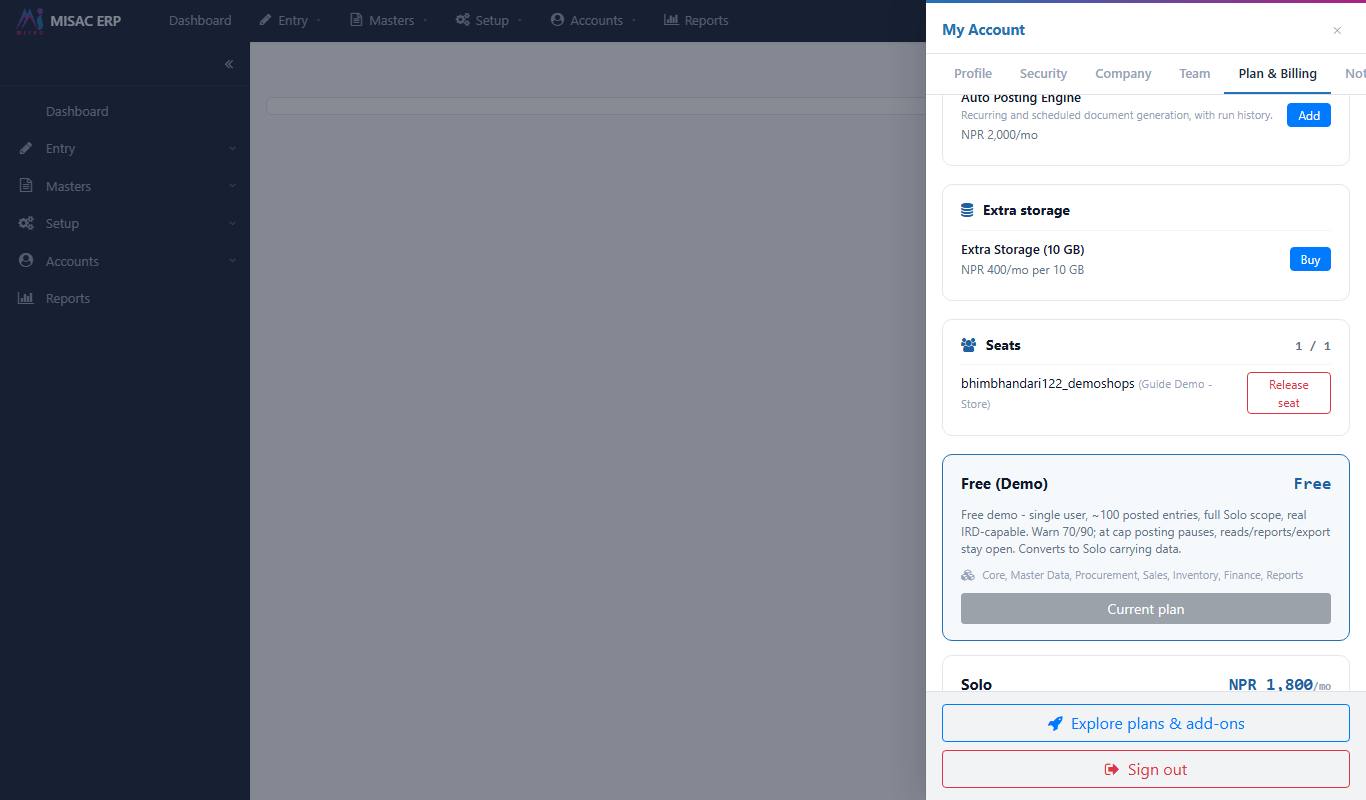Go to Dashboard in the top navbar
The width and height of the screenshot is (1366, 800).
coord(200,20)
